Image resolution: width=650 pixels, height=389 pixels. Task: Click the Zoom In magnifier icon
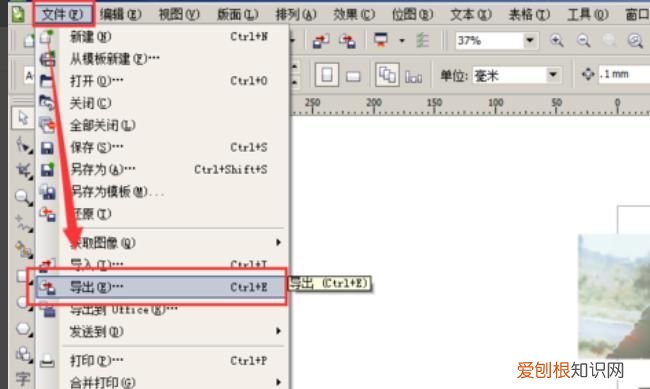pos(556,41)
